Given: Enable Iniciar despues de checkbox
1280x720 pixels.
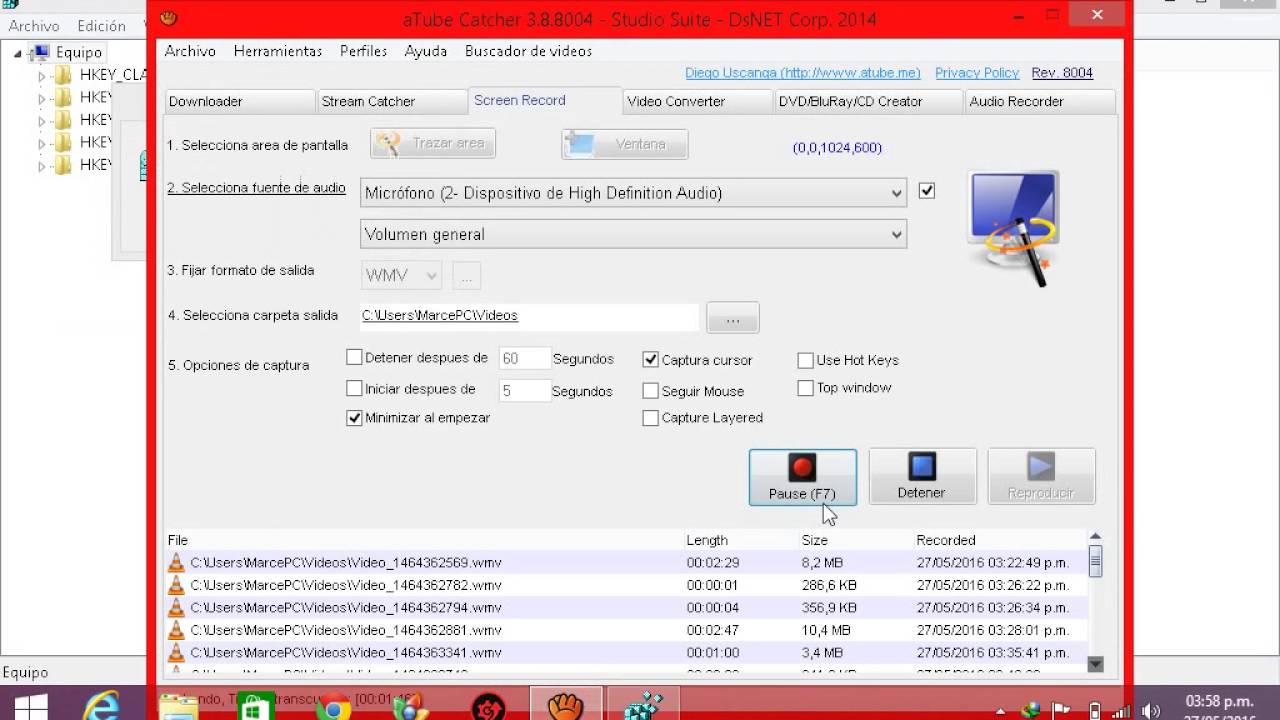Looking at the screenshot, I should point(354,388).
